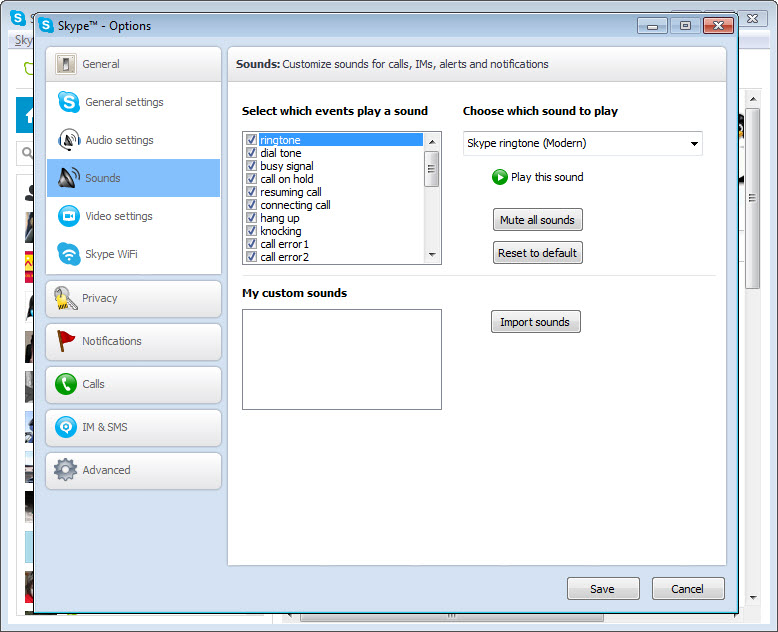Click the speaker icon beside Sounds
The height and width of the screenshot is (632, 778).
(x=68, y=178)
